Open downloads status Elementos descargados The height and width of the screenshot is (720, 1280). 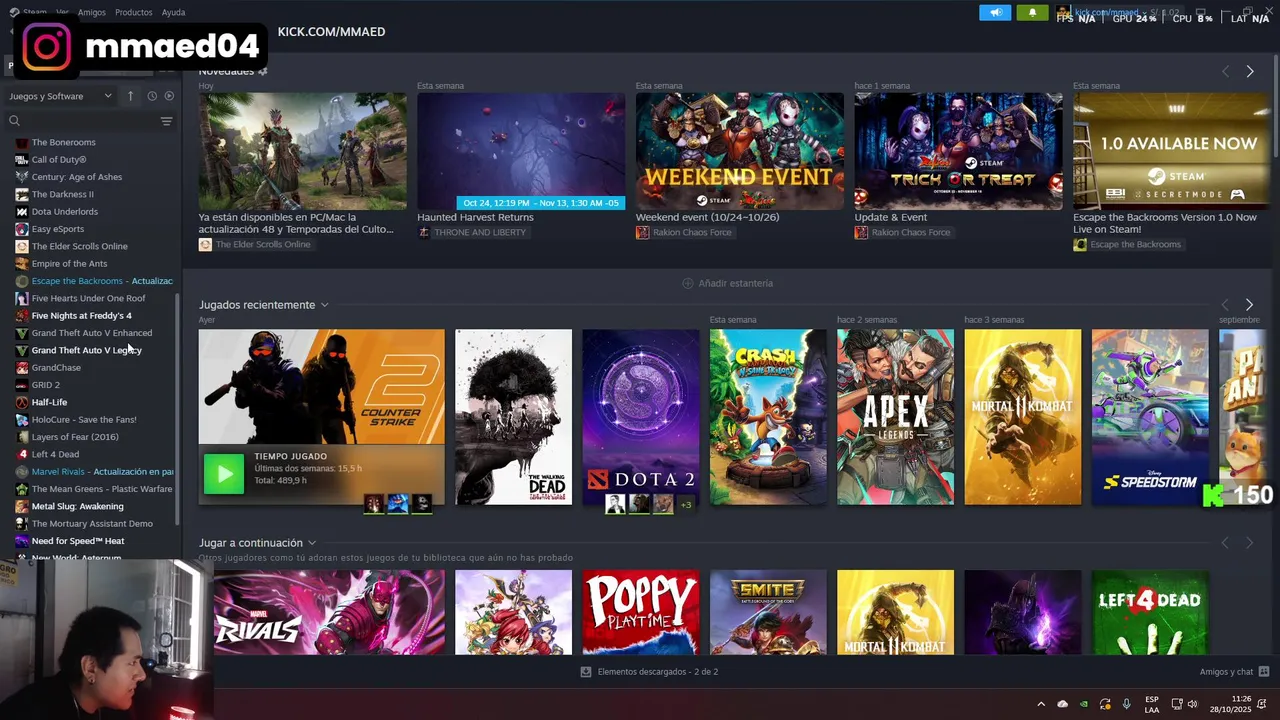tap(649, 672)
